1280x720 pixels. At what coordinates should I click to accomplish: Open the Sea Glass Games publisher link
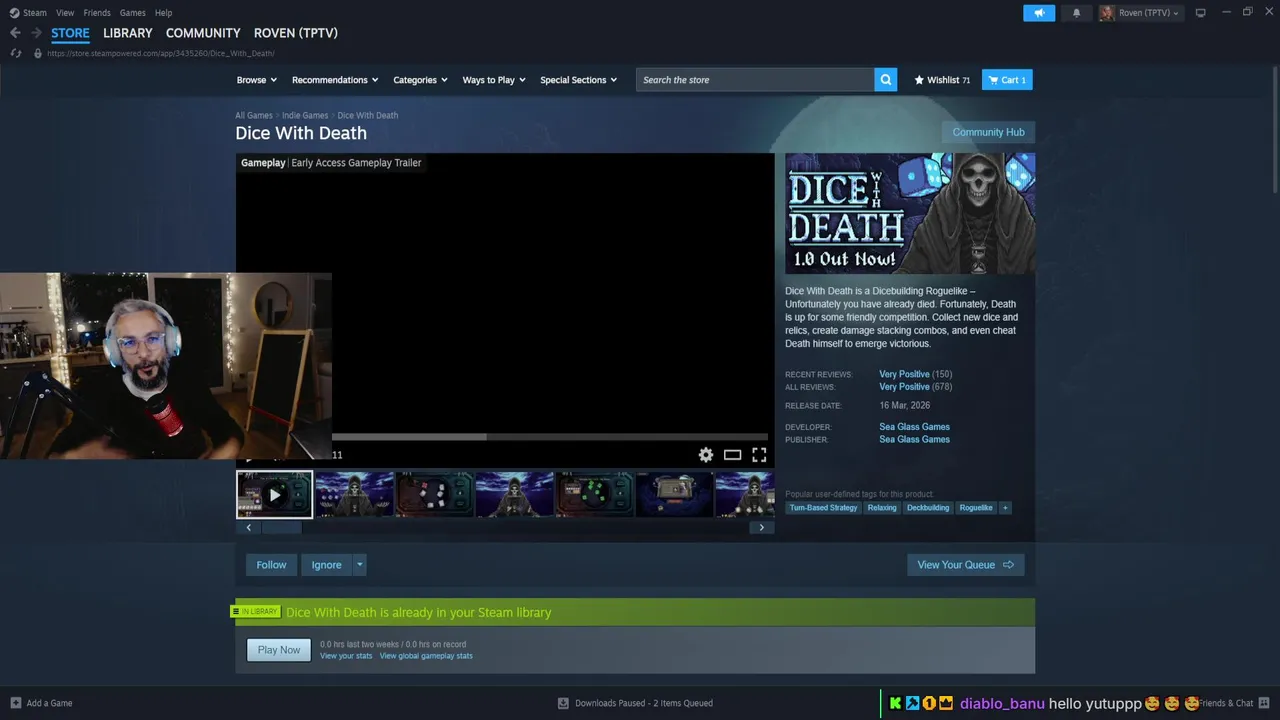tap(914, 440)
